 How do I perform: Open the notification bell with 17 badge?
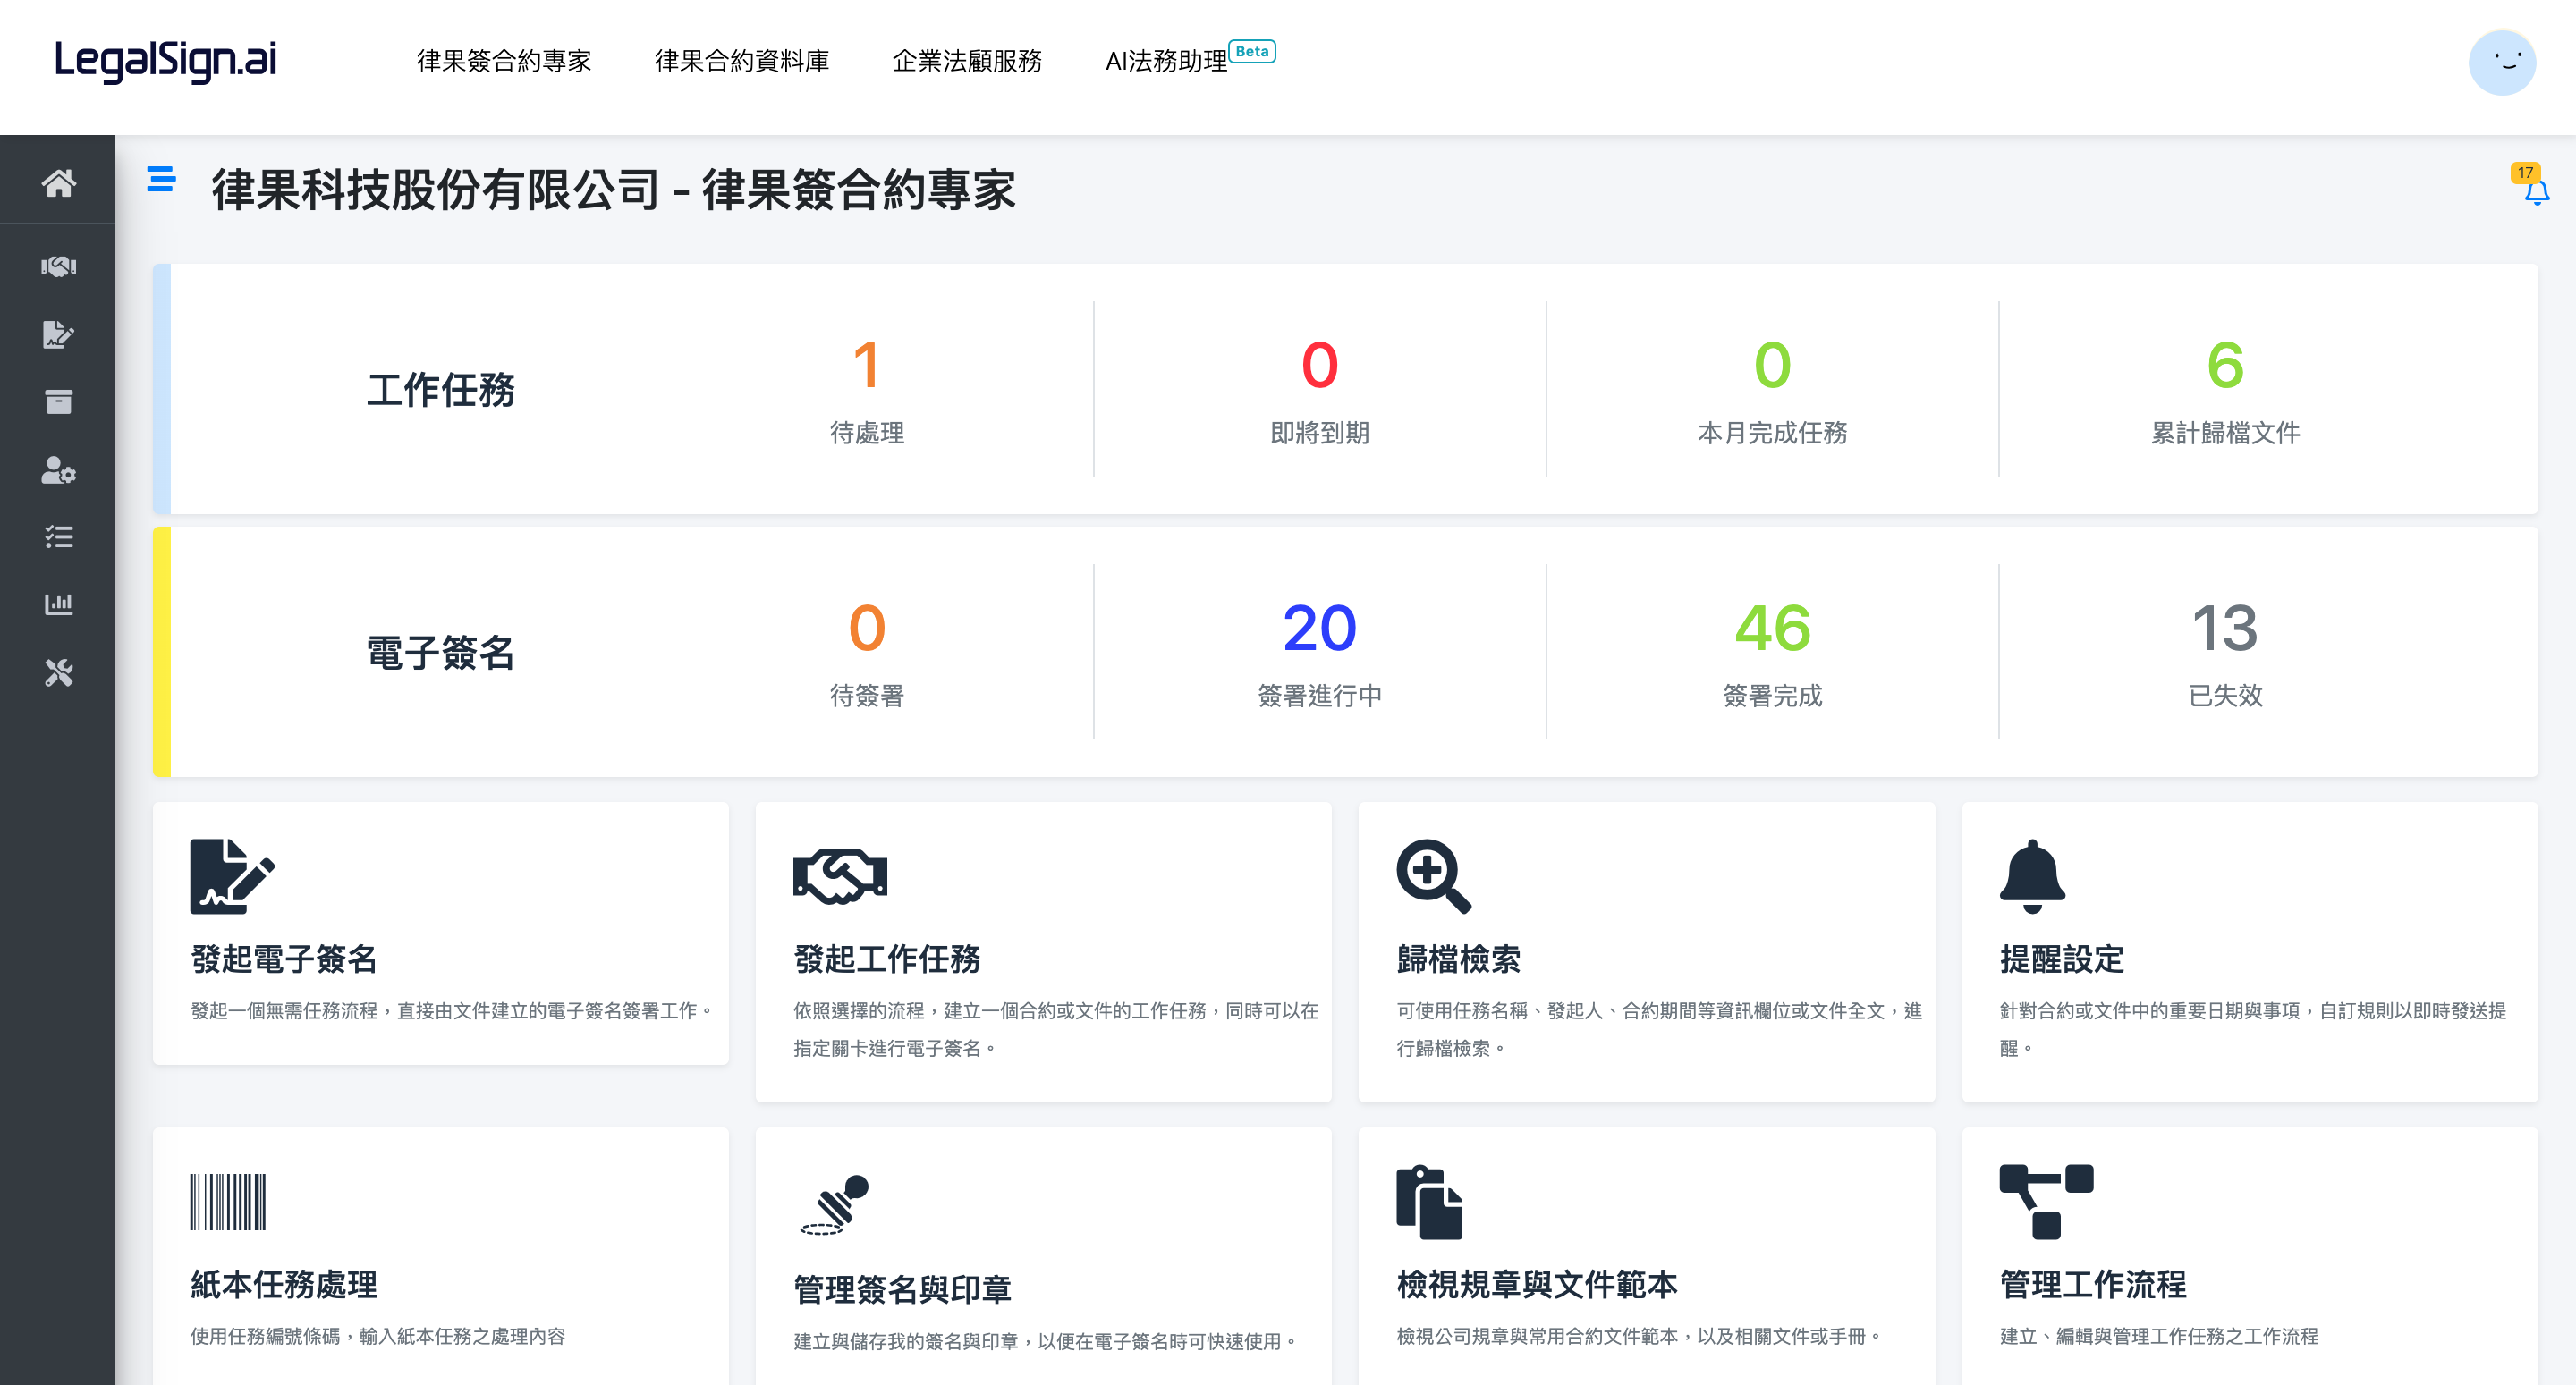point(2534,186)
